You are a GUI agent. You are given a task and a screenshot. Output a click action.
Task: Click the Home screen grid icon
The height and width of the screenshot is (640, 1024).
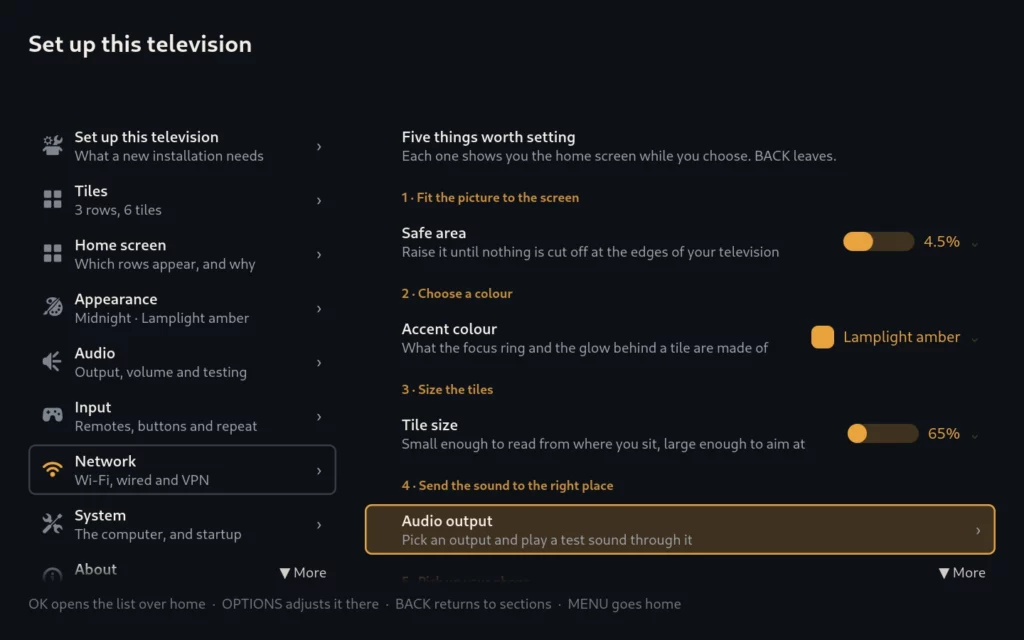52,253
